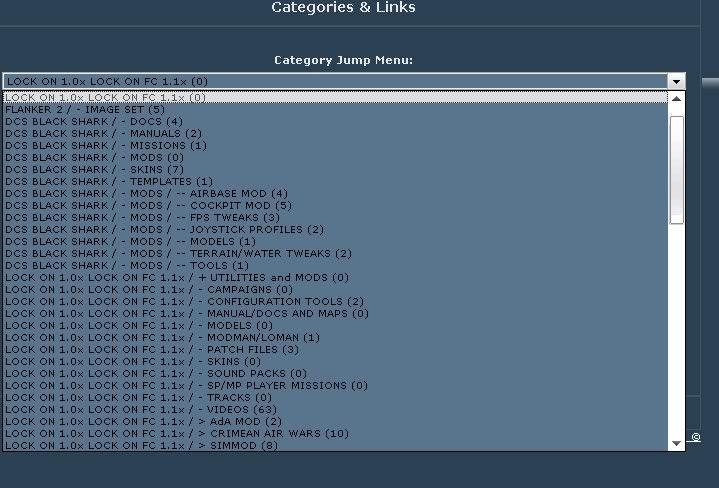Jump to the COCKPIT MOD (5) category
Image resolution: width=719 pixels, height=488 pixels.
point(335,205)
